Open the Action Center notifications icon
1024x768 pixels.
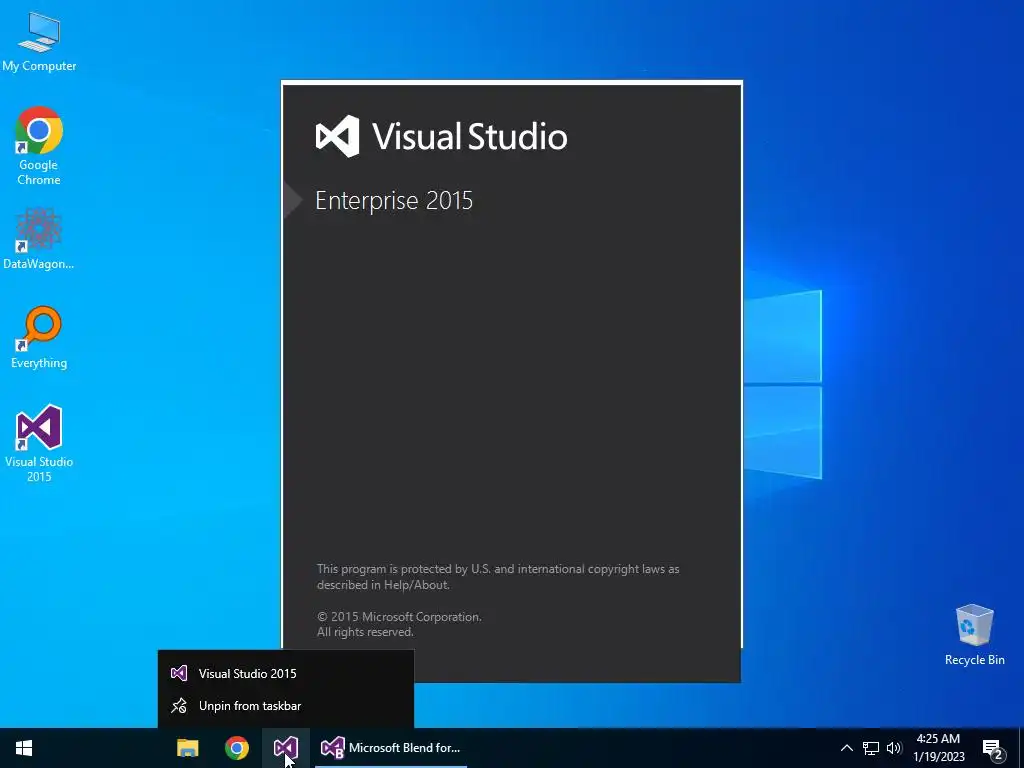pos(993,749)
